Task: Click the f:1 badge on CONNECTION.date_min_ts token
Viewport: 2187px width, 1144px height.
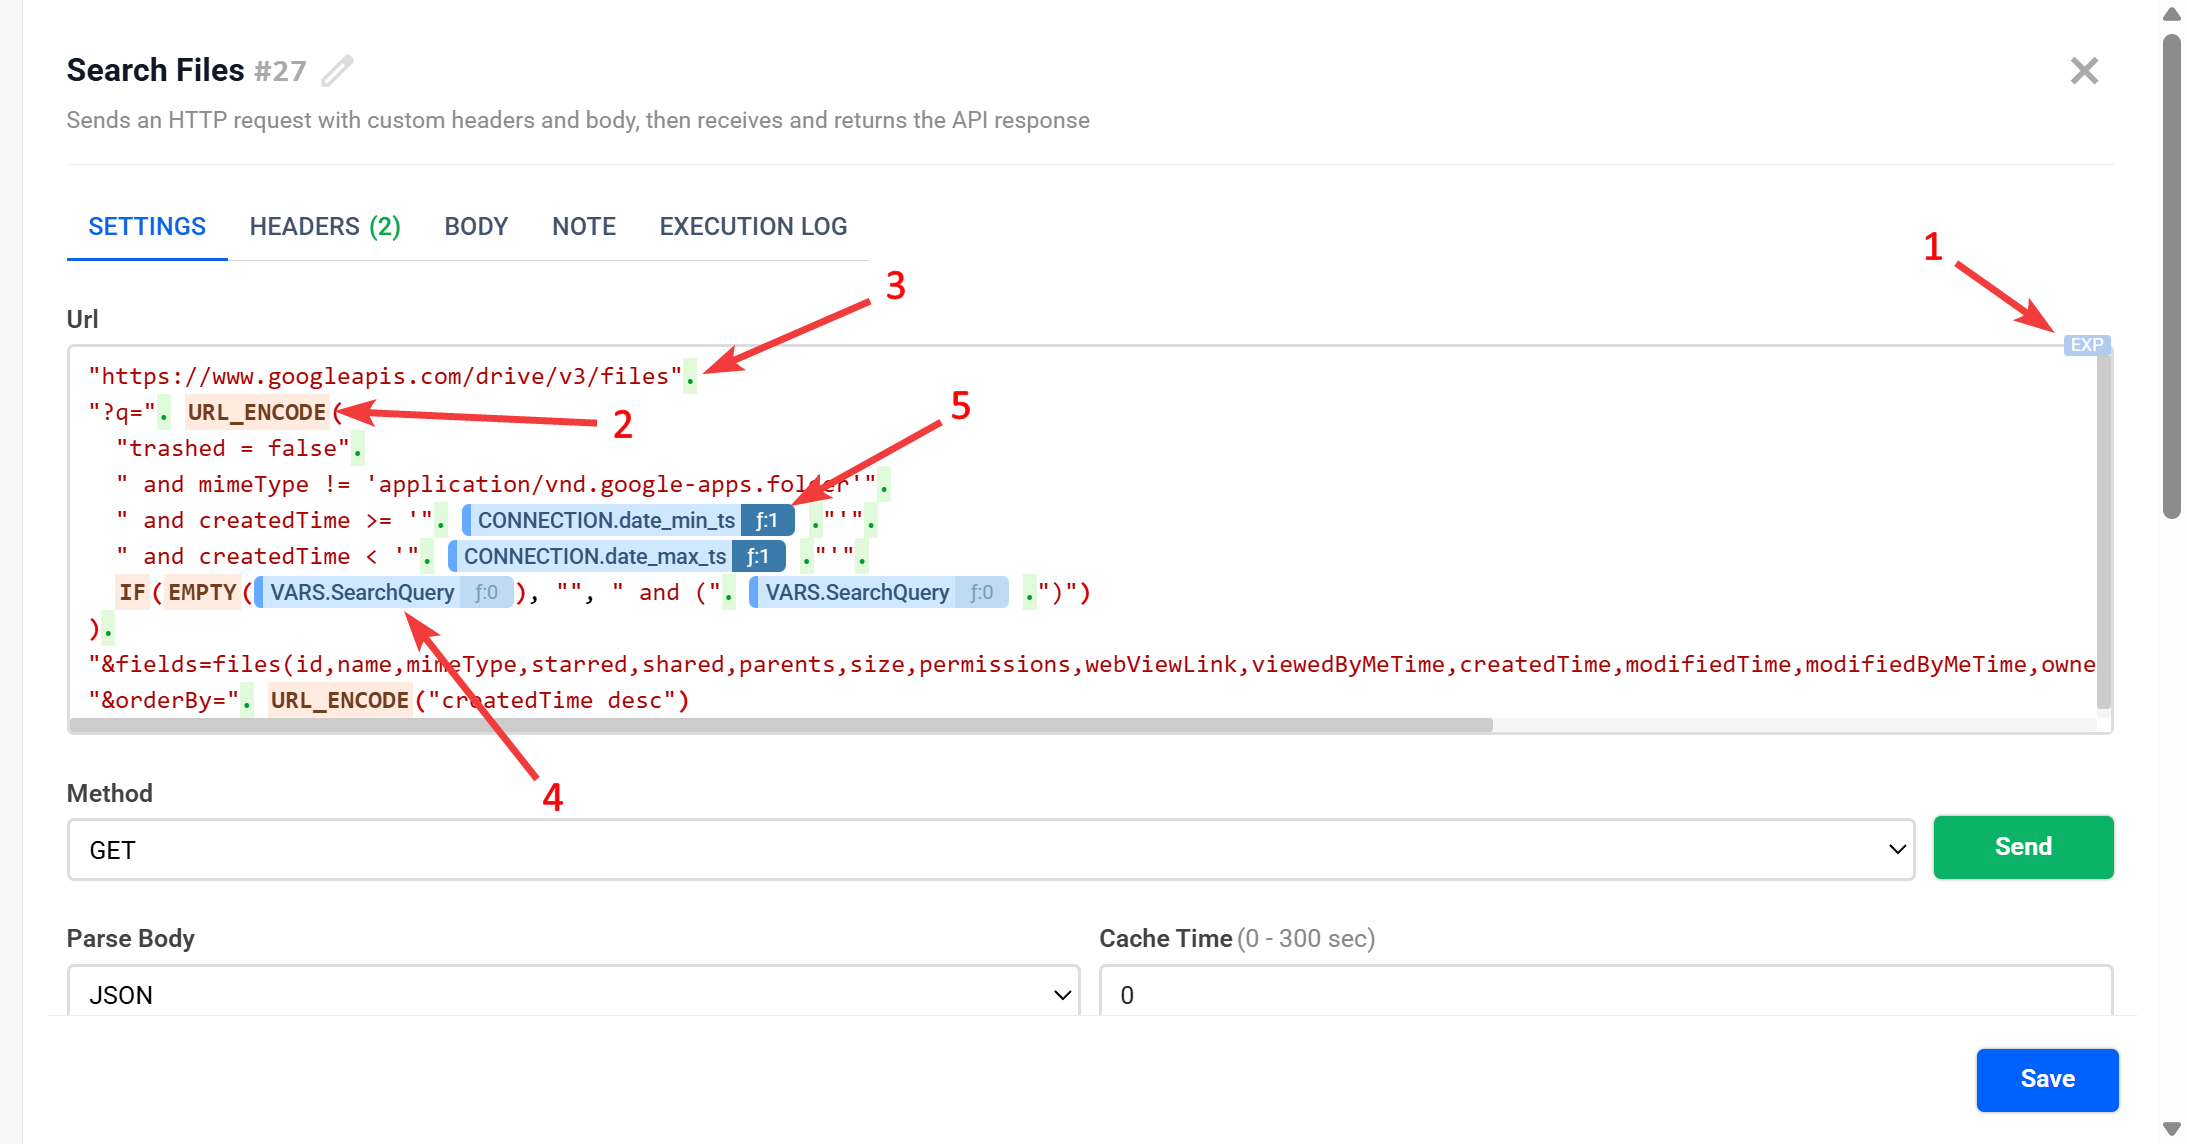Action: click(766, 519)
